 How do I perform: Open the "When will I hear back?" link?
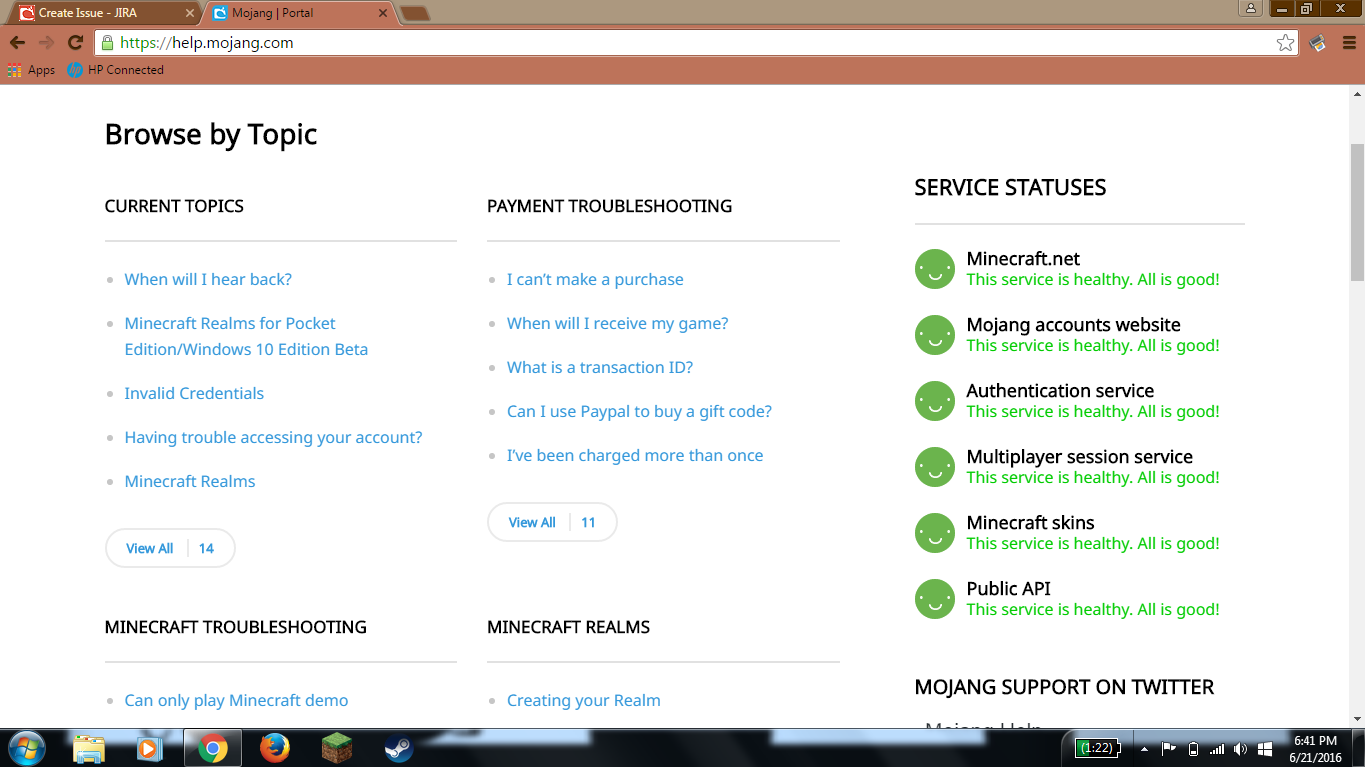pos(208,279)
